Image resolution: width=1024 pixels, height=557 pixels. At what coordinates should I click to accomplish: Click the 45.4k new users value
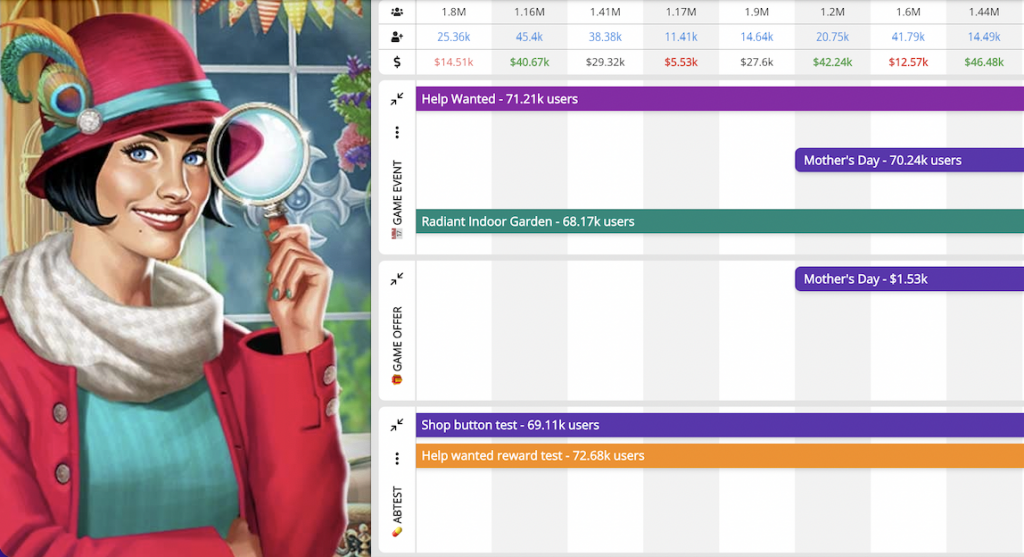pos(529,37)
